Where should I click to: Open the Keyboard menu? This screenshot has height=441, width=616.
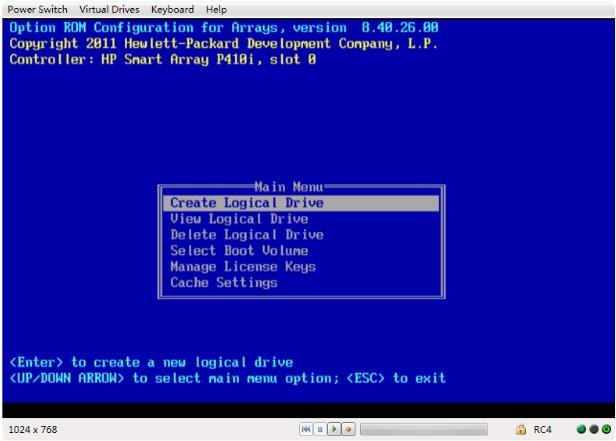point(172,9)
